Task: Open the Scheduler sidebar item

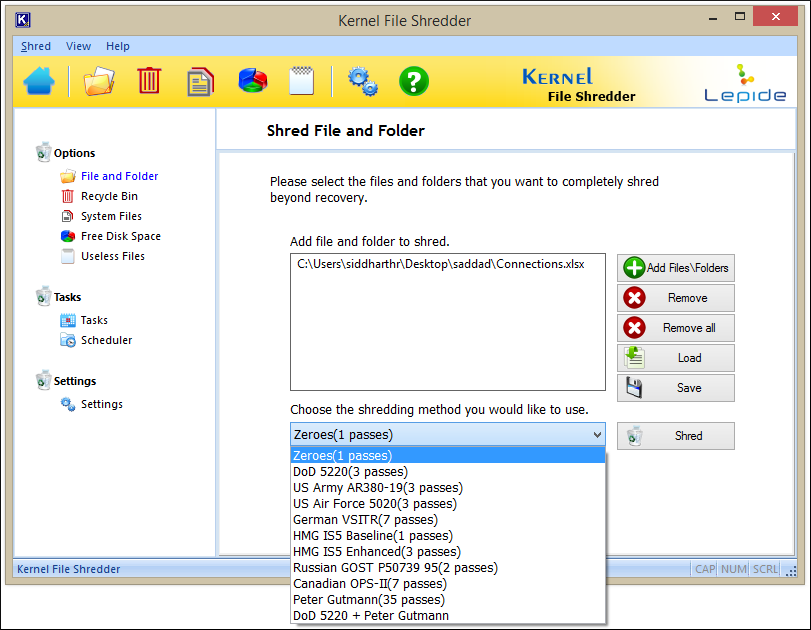Action: [x=107, y=340]
